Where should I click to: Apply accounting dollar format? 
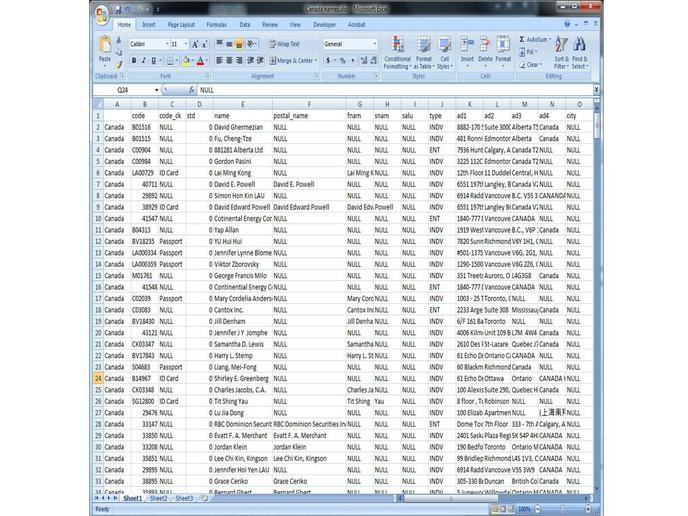[x=328, y=61]
